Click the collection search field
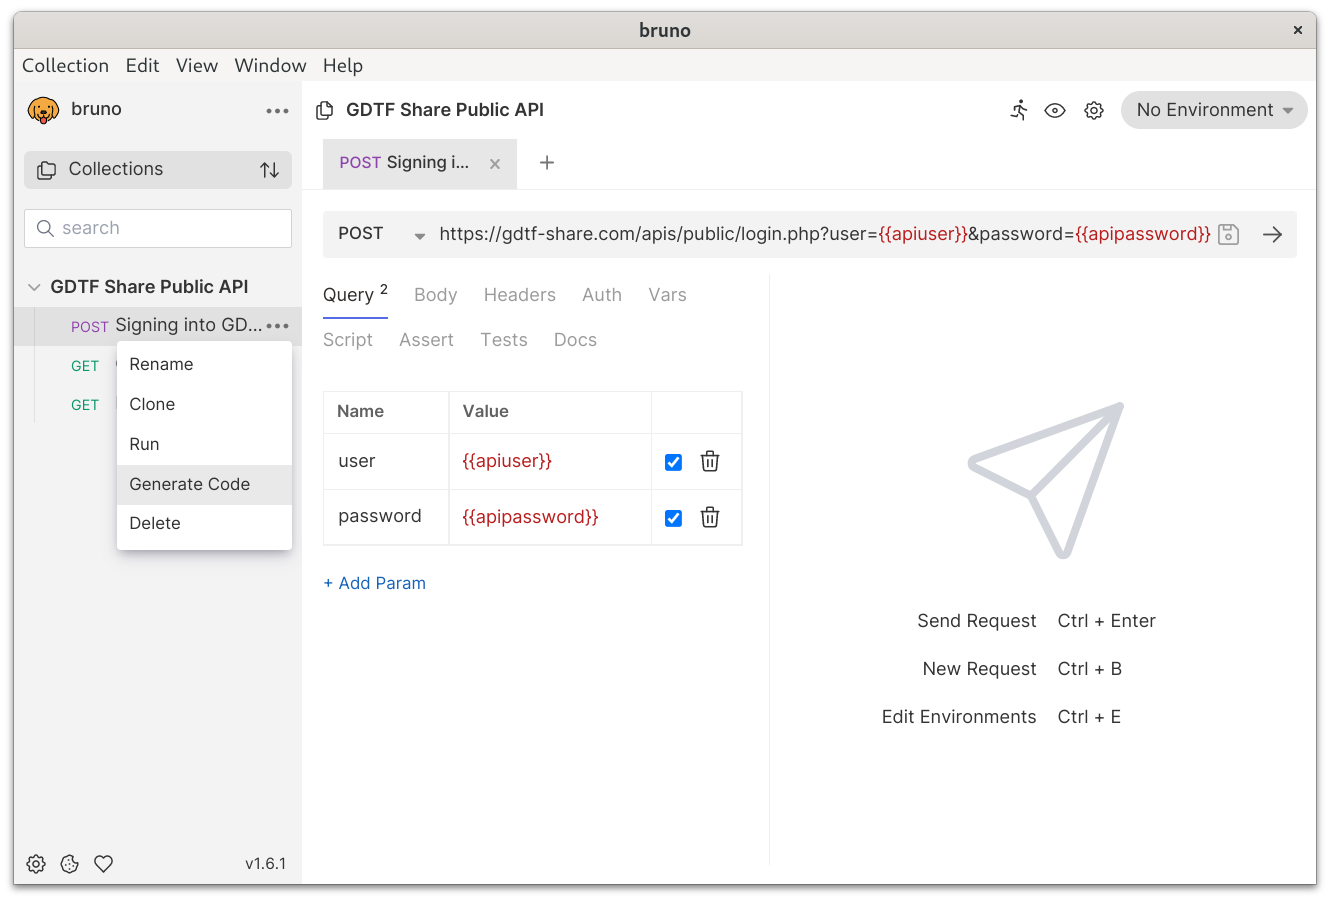Image resolution: width=1330 pixels, height=901 pixels. point(158,228)
